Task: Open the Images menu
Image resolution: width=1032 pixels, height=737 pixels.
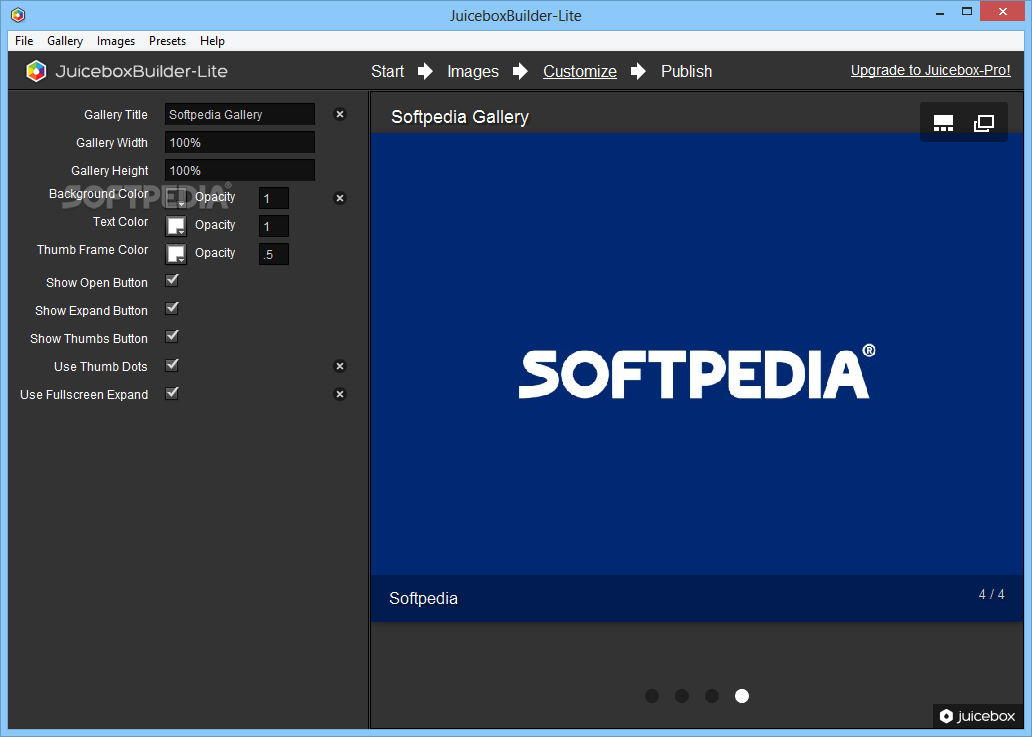Action: (x=116, y=41)
